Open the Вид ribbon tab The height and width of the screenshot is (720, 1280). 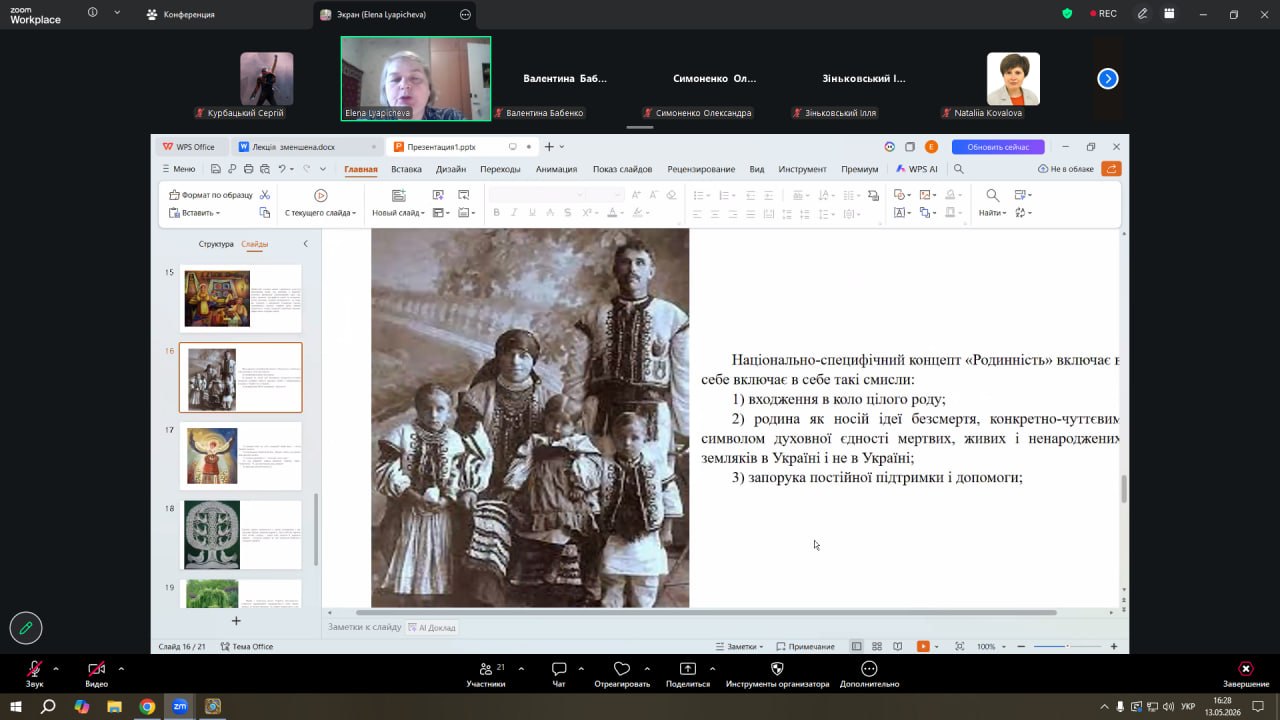(x=757, y=169)
